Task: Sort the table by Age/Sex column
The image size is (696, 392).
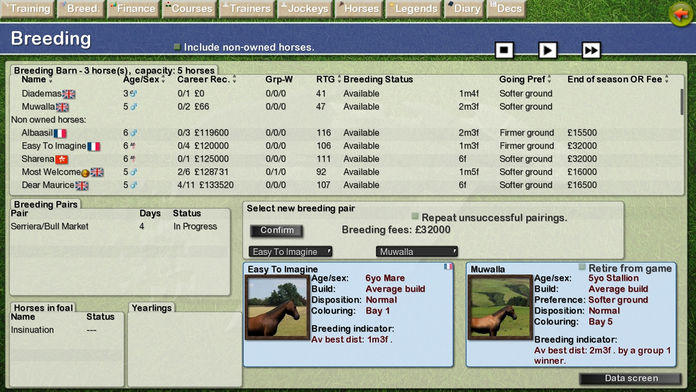Action: [144, 79]
